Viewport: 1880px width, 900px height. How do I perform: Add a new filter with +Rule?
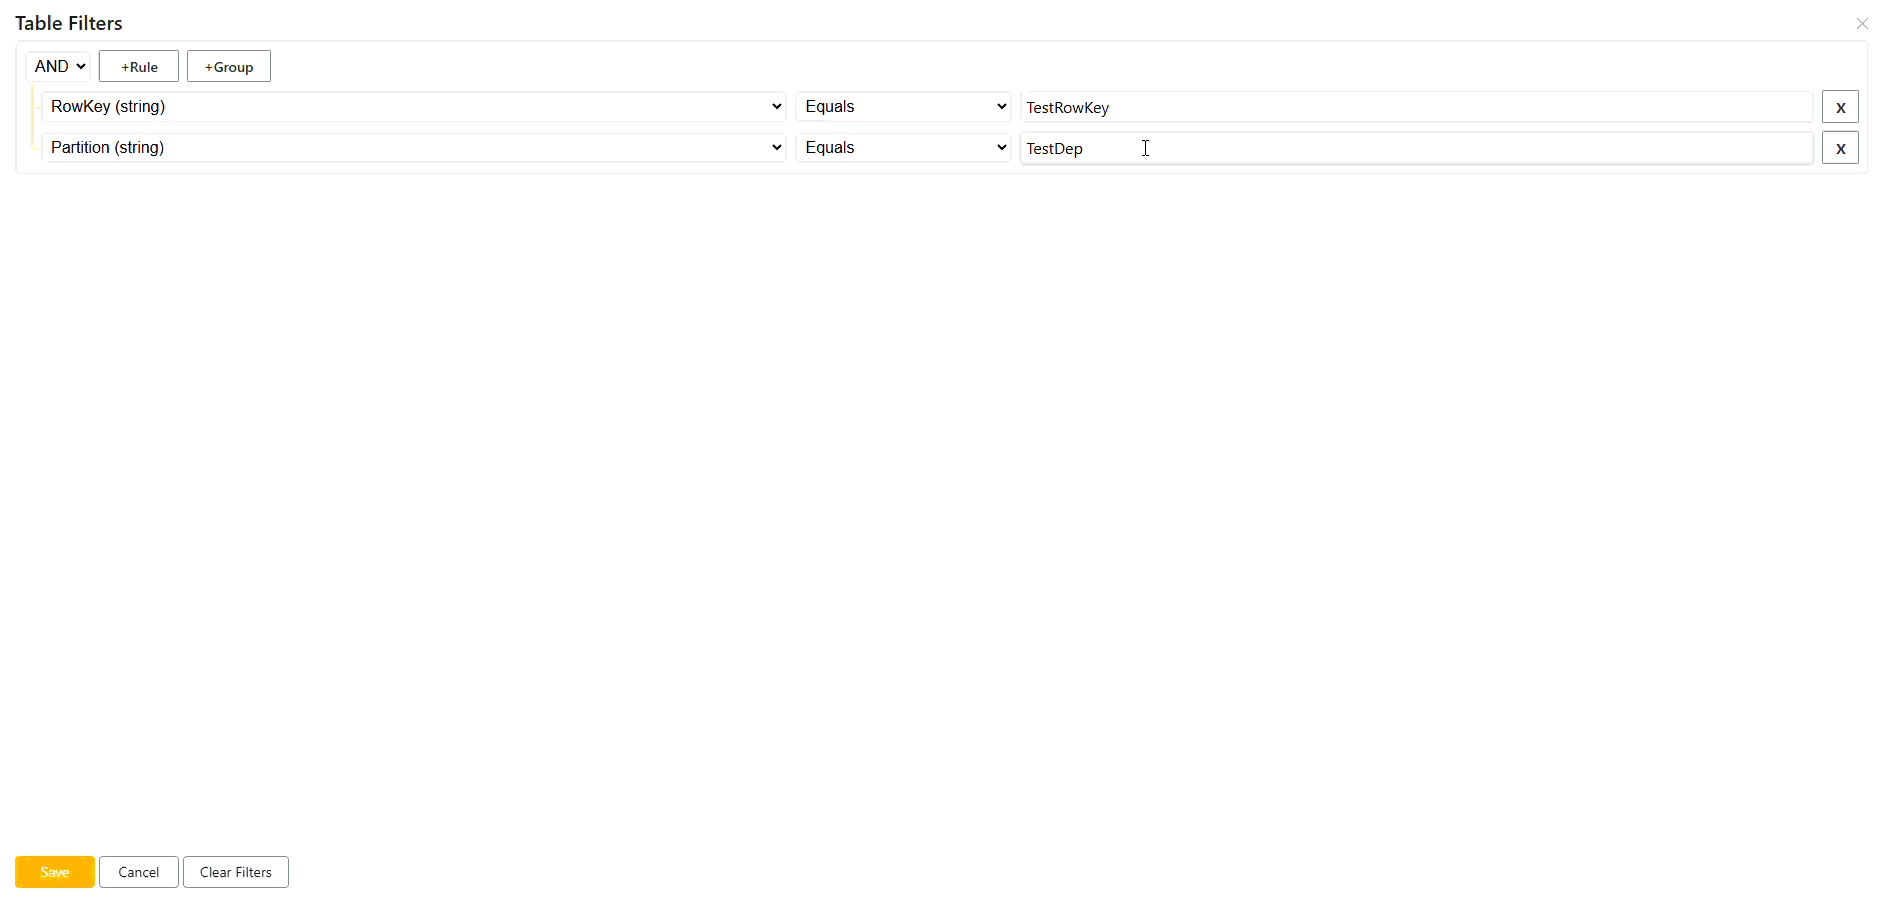click(x=139, y=66)
